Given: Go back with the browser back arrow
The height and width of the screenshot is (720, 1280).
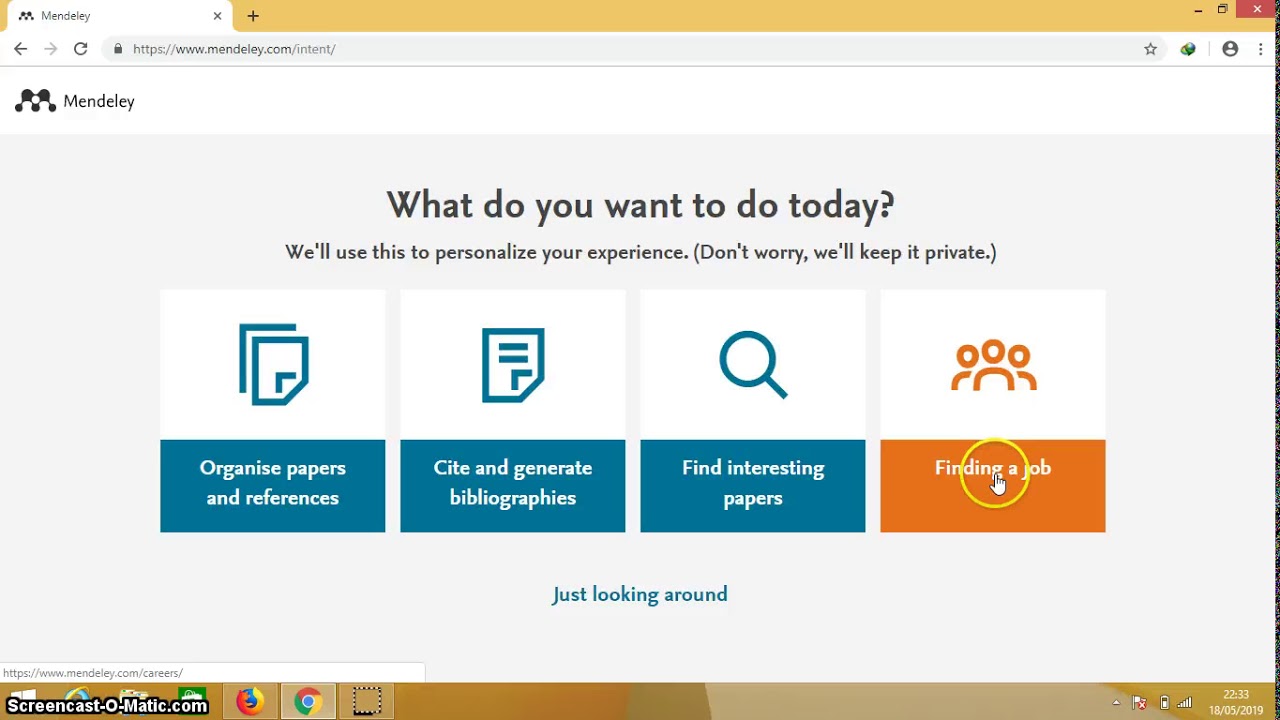Looking at the screenshot, I should [x=21, y=48].
